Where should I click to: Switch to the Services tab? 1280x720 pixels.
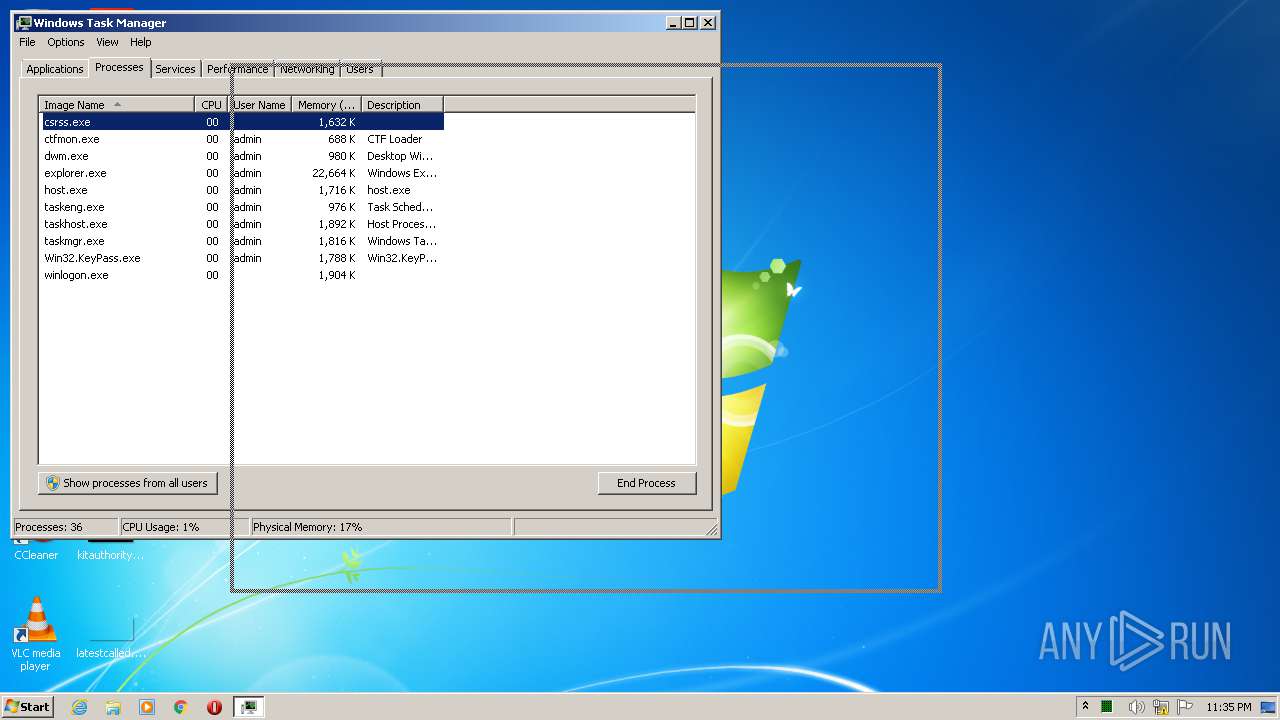(x=175, y=69)
